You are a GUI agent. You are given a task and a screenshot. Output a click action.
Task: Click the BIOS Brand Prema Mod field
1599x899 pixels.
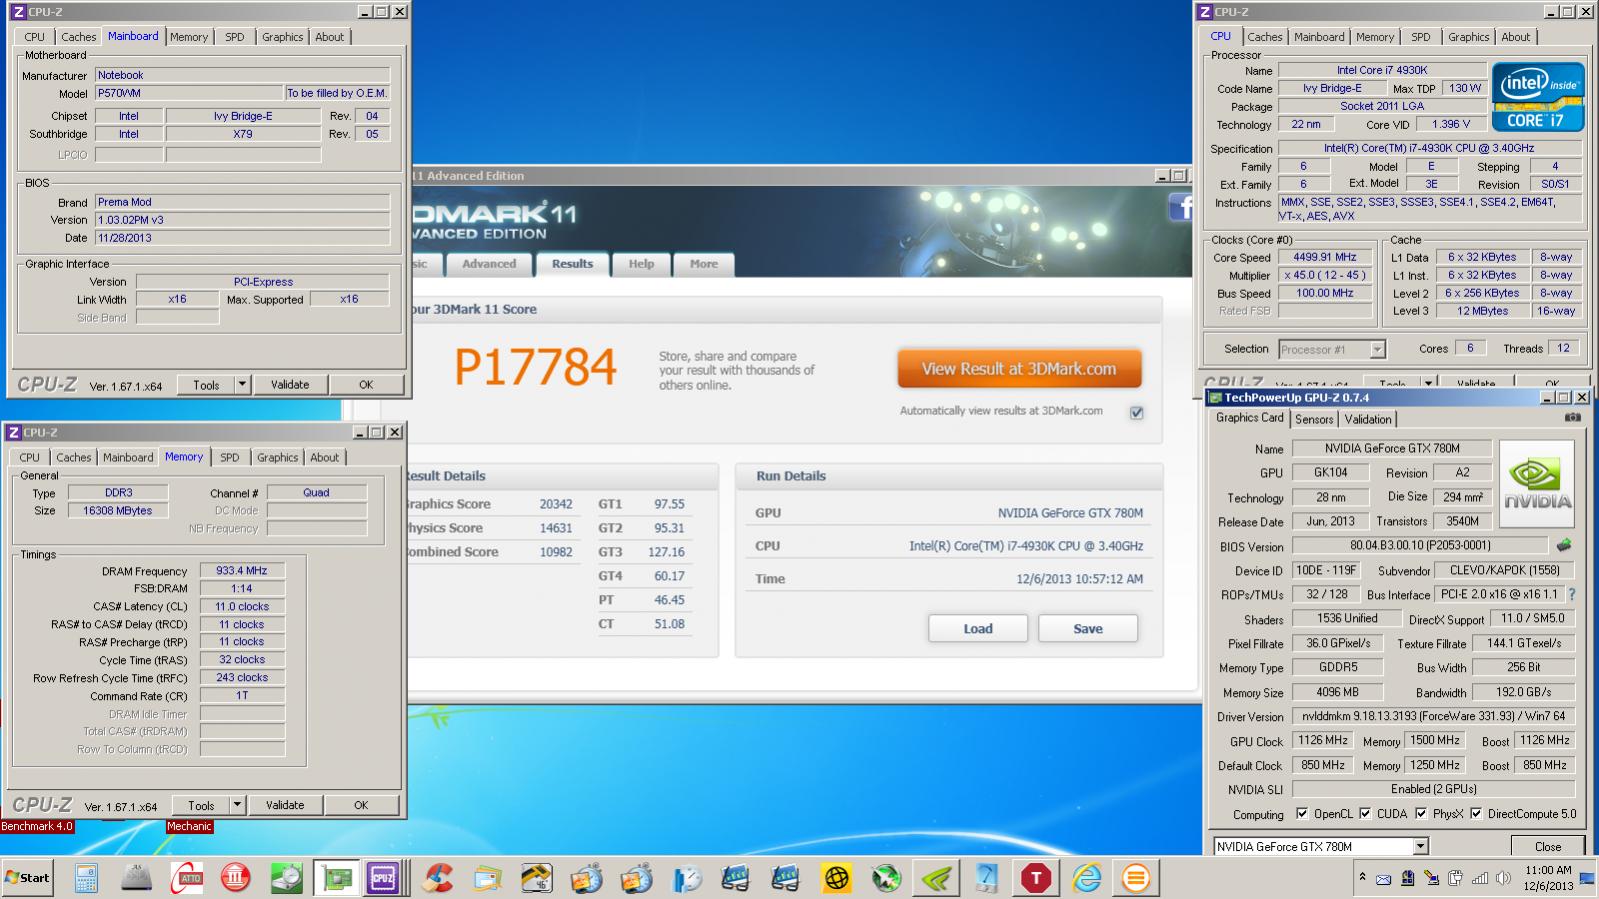(242, 202)
